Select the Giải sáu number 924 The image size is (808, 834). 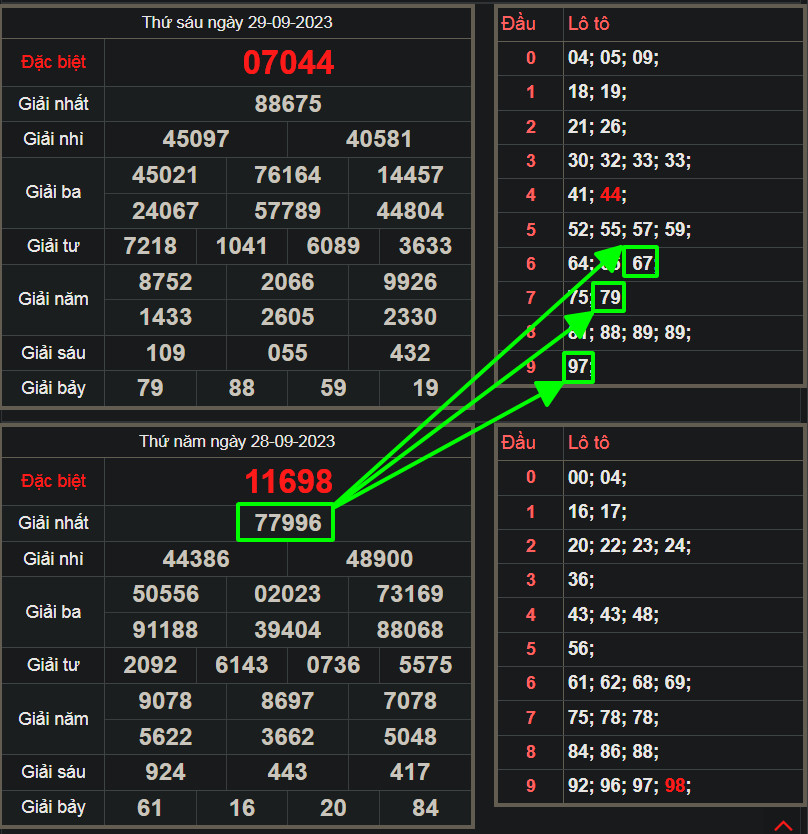165,771
